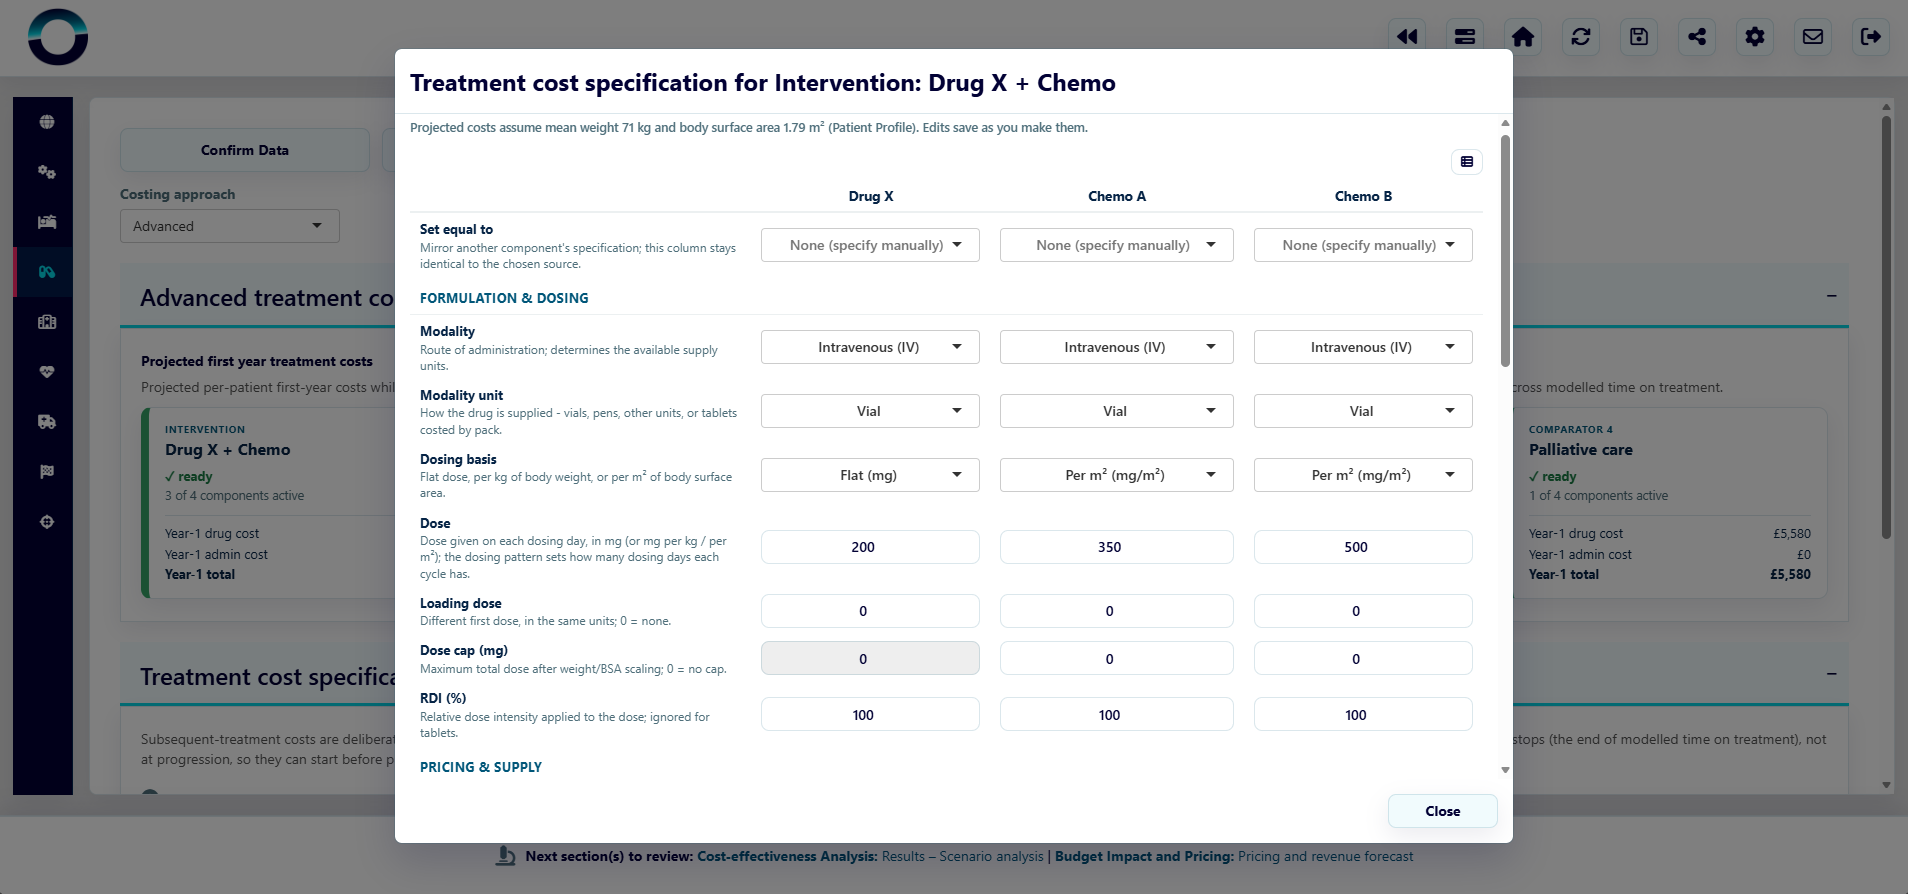Viewport: 1908px width, 894px height.
Task: Open the Budget Impact and Pricing link
Action: click(1234, 856)
